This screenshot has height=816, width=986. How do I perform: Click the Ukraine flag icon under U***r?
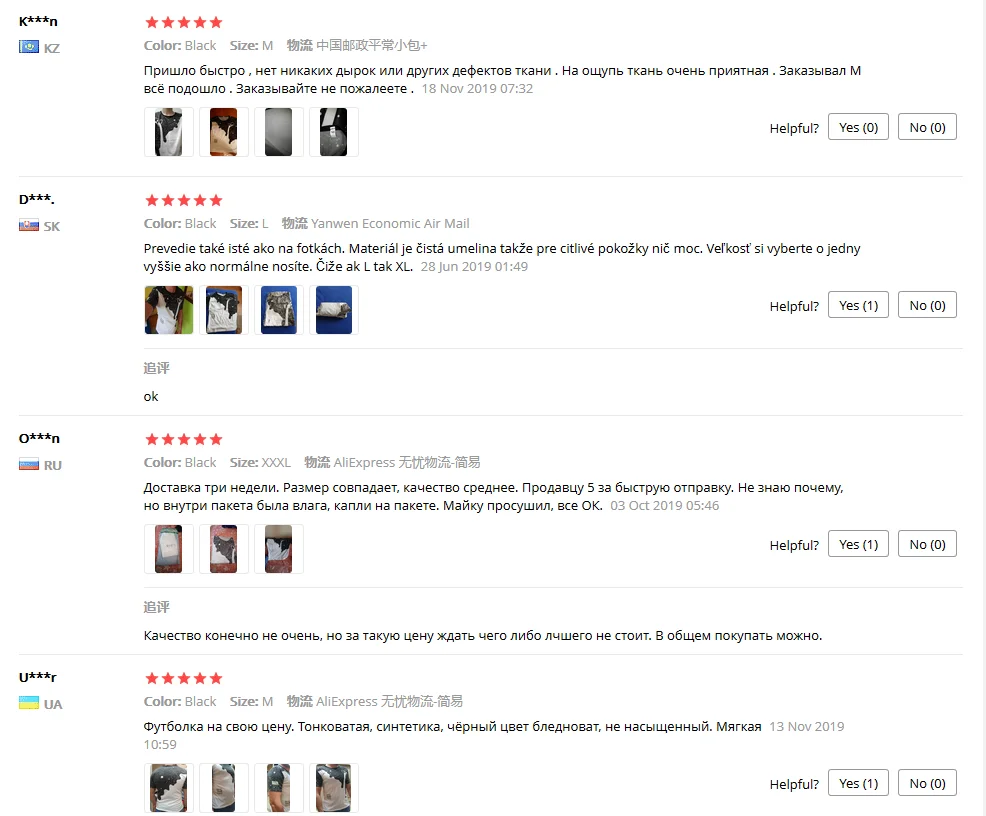click(29, 703)
